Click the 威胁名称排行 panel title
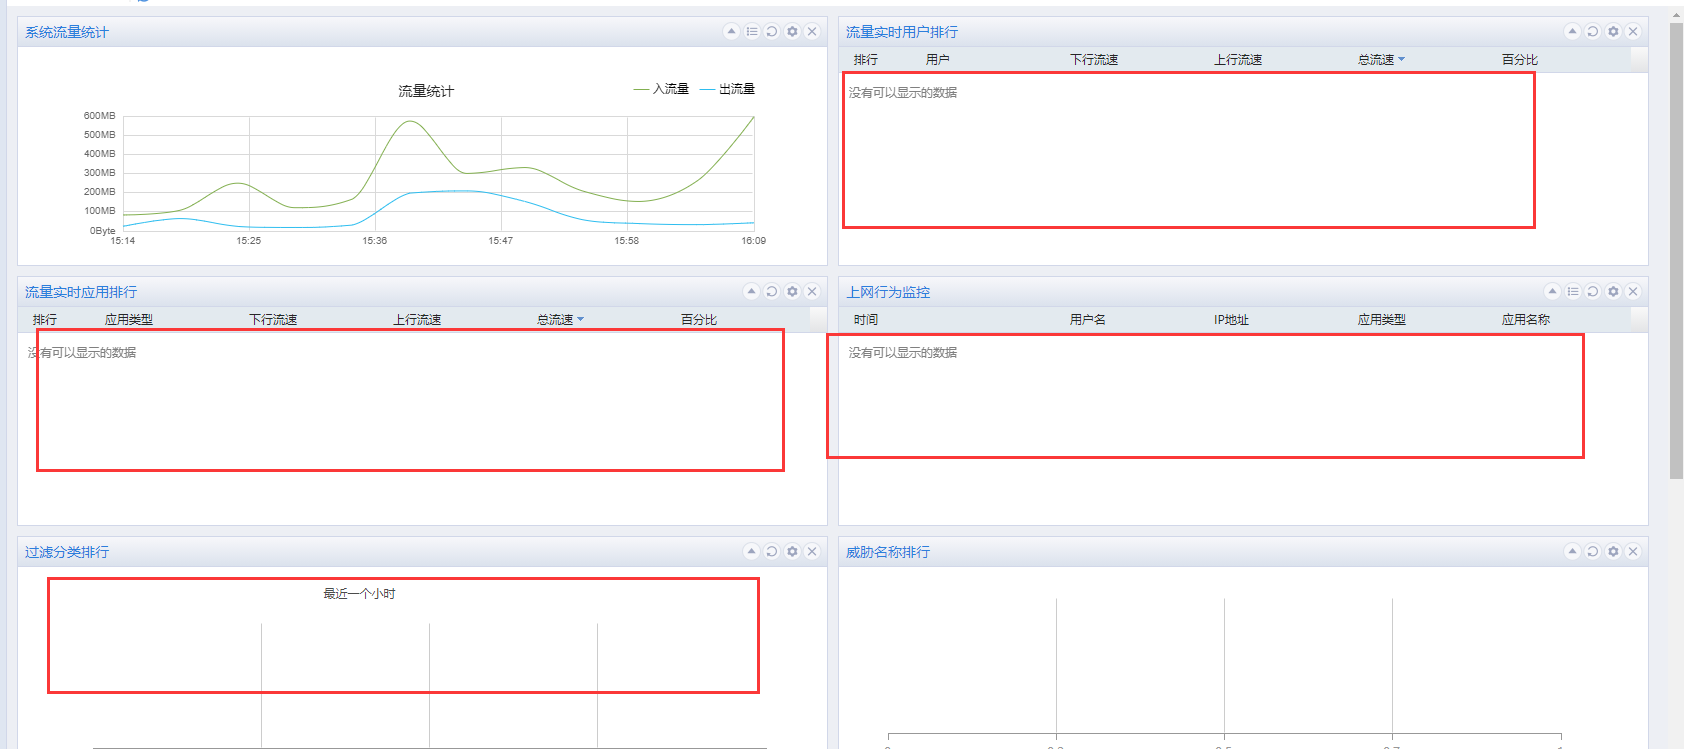 pyautogui.click(x=888, y=552)
